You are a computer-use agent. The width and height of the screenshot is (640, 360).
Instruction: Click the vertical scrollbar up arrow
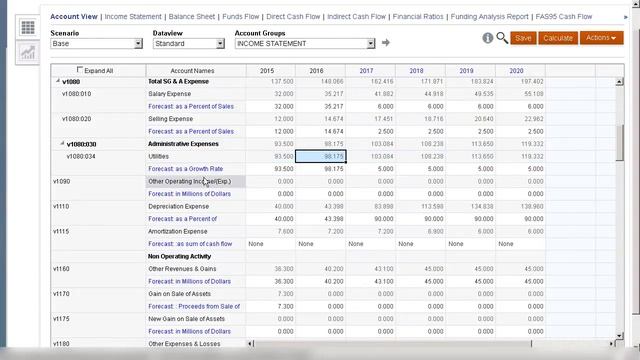click(620, 82)
